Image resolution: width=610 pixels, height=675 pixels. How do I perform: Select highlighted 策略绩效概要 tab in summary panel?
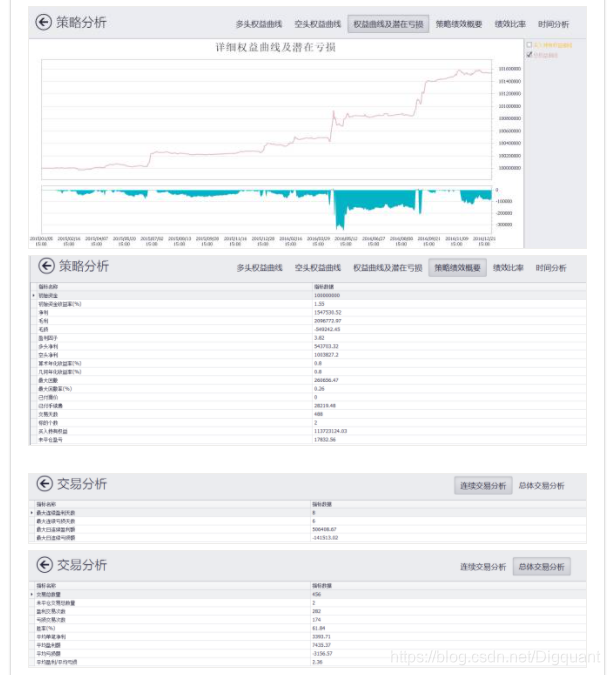coord(457,268)
